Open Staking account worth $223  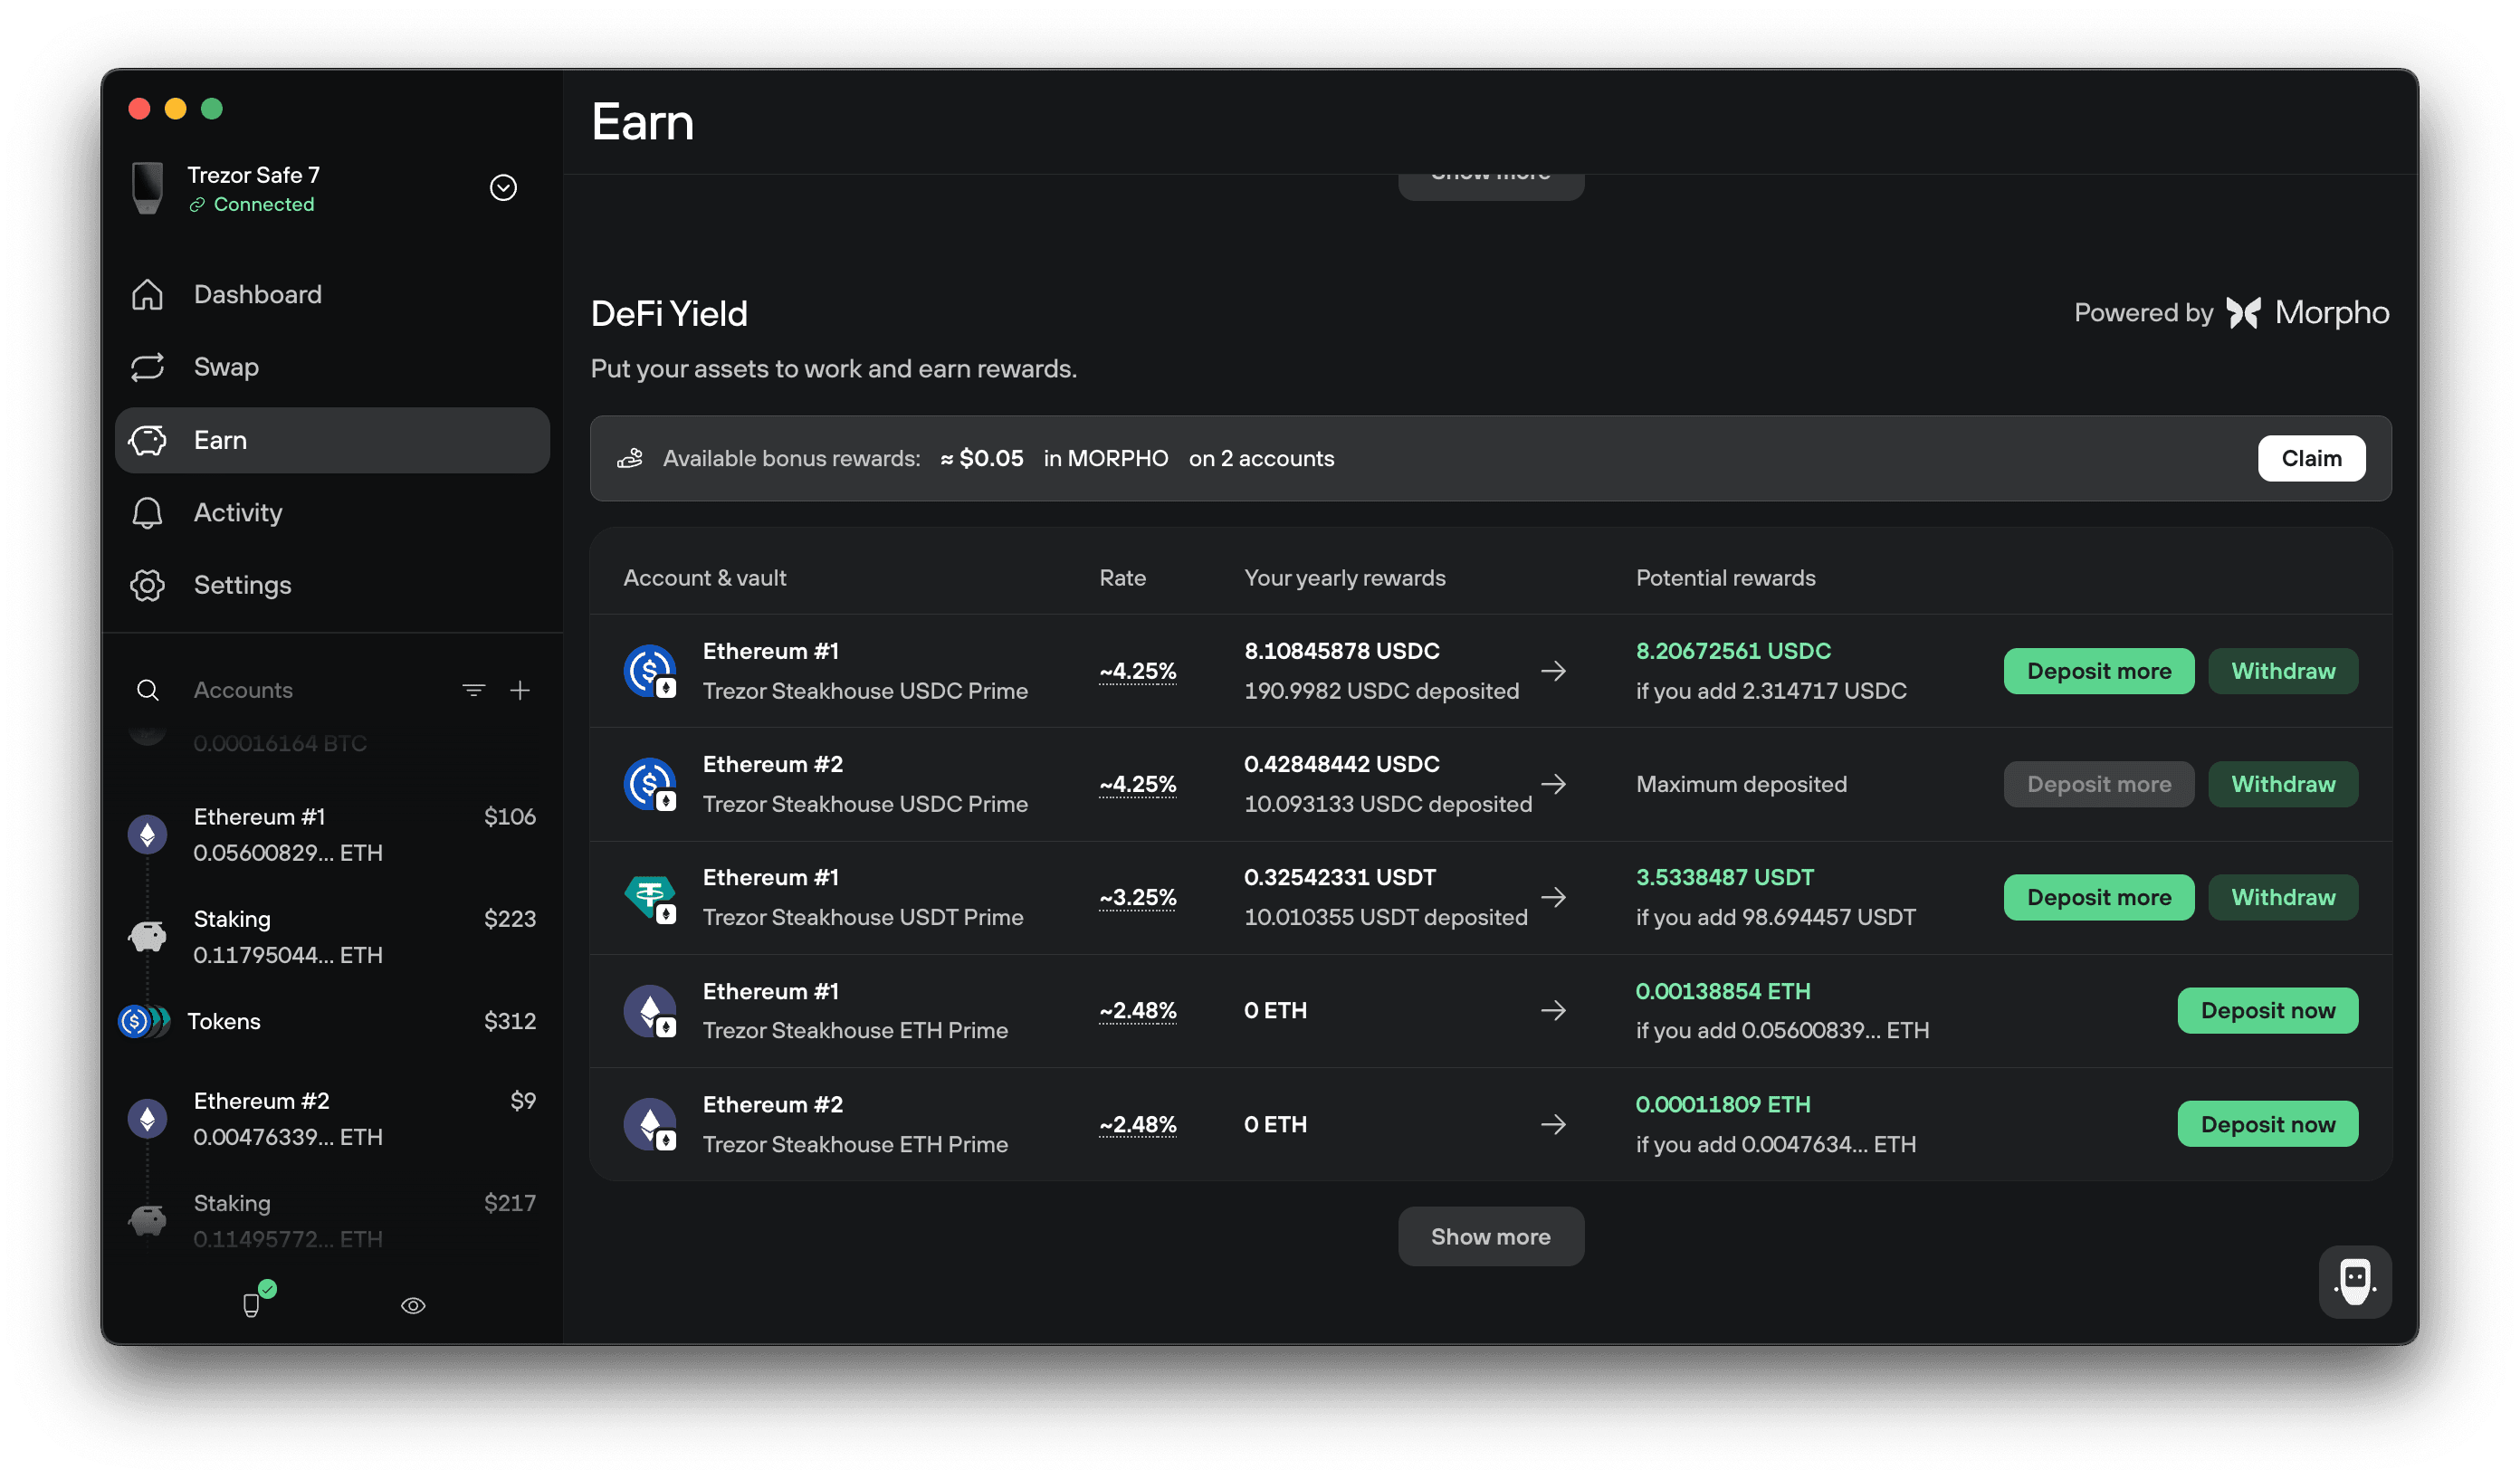(x=332, y=936)
